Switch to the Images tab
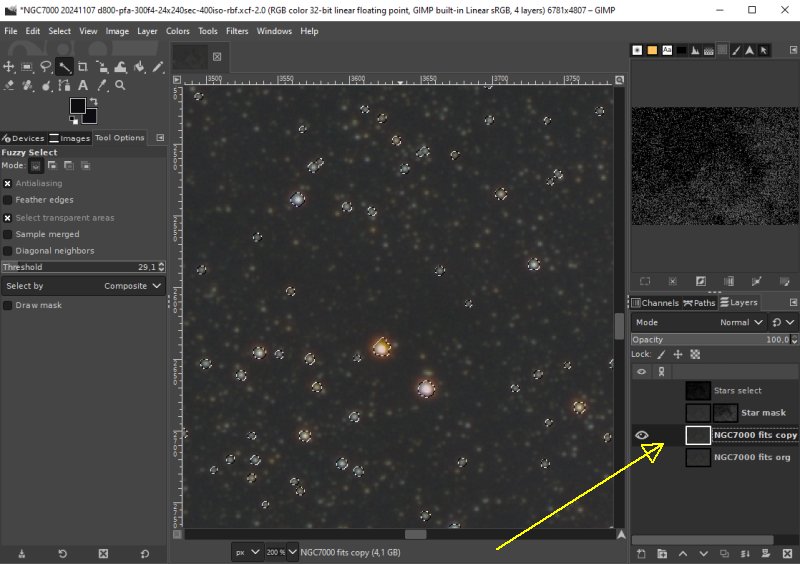The height and width of the screenshot is (564, 800). (70, 138)
